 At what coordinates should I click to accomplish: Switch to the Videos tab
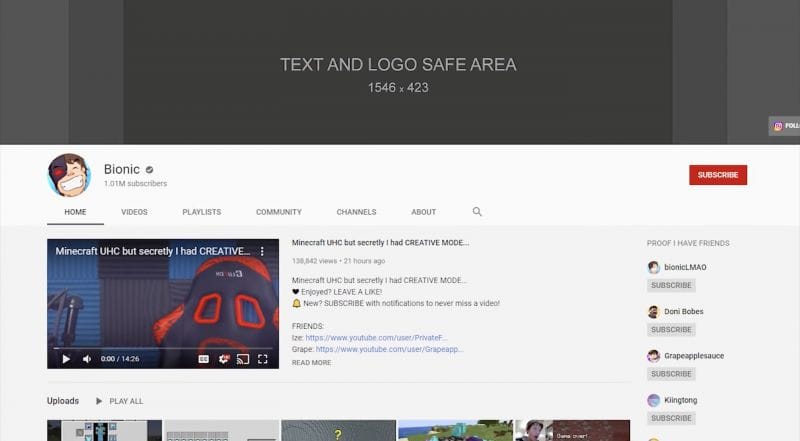pyautogui.click(x=134, y=212)
